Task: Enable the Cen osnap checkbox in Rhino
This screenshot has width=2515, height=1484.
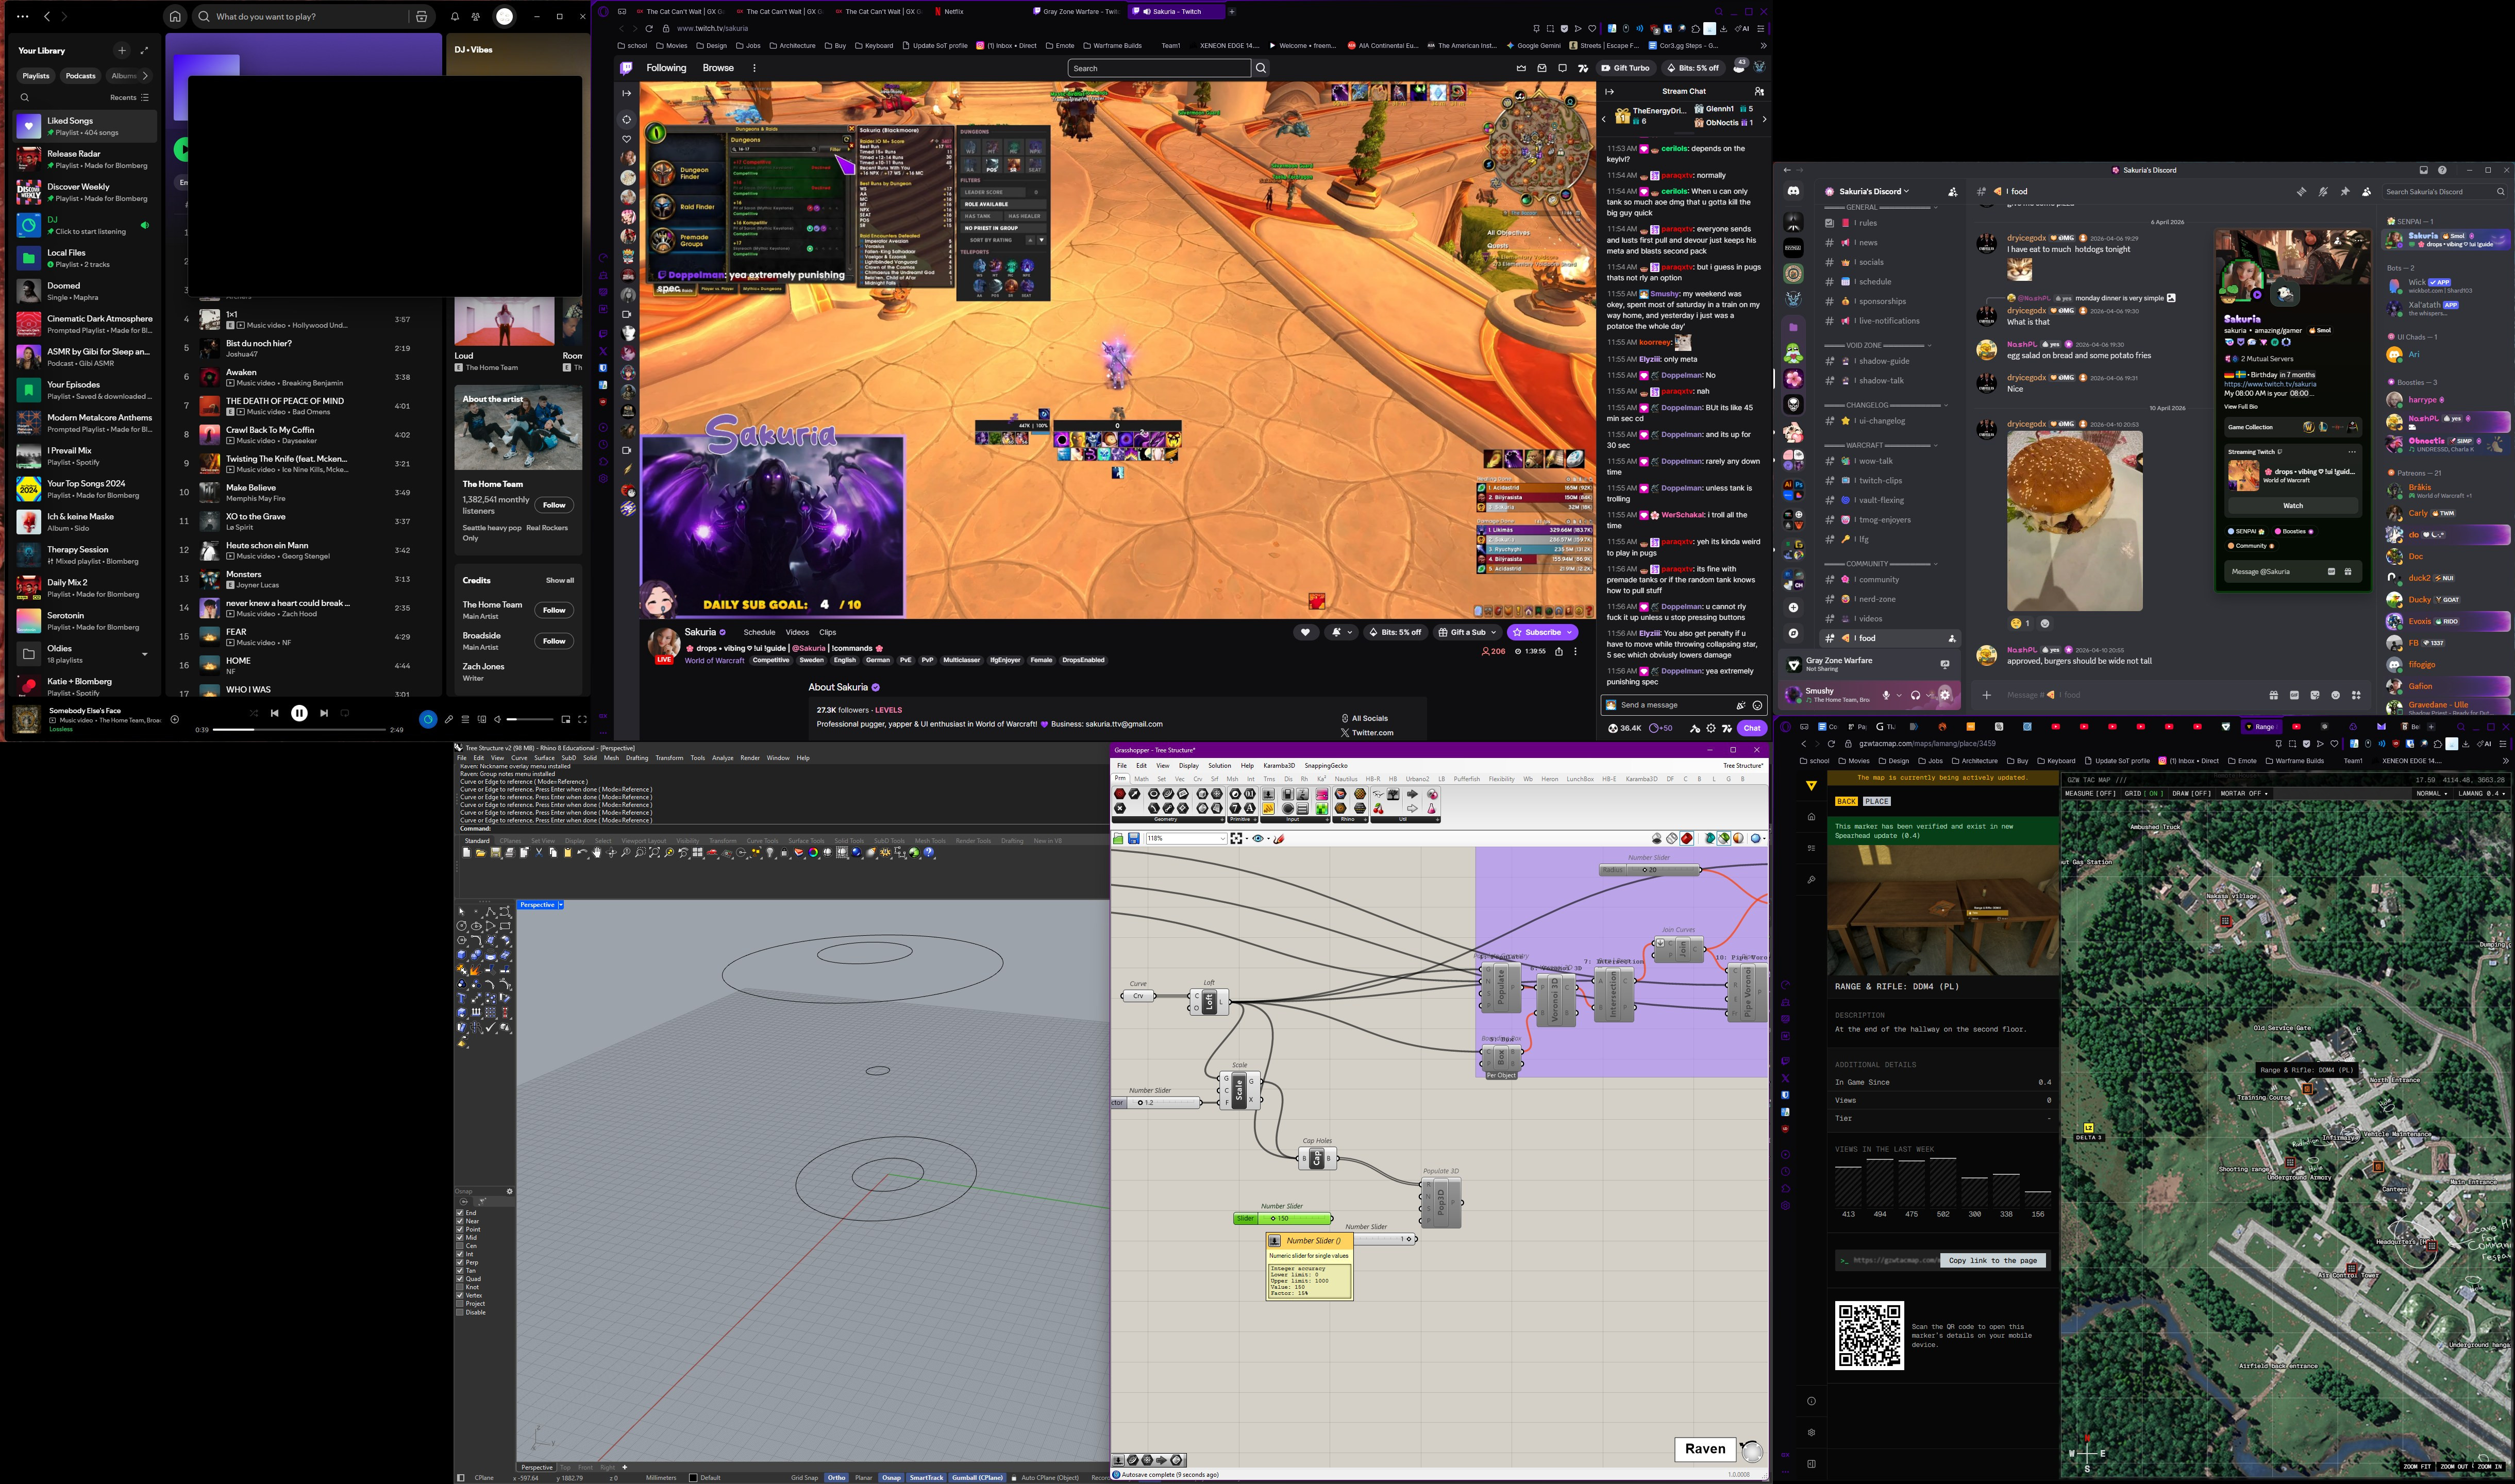Action: 460,1246
